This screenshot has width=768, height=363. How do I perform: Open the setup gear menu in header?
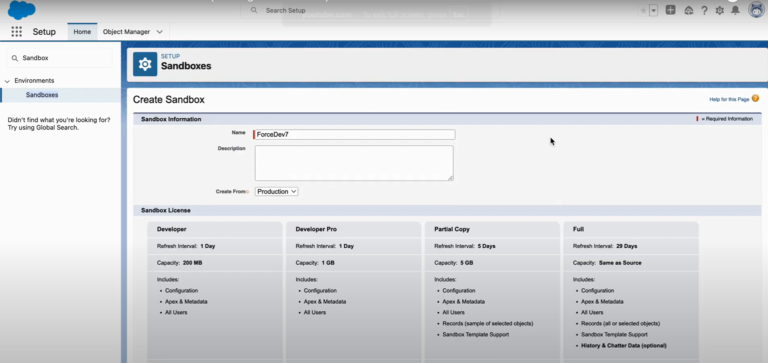point(720,10)
